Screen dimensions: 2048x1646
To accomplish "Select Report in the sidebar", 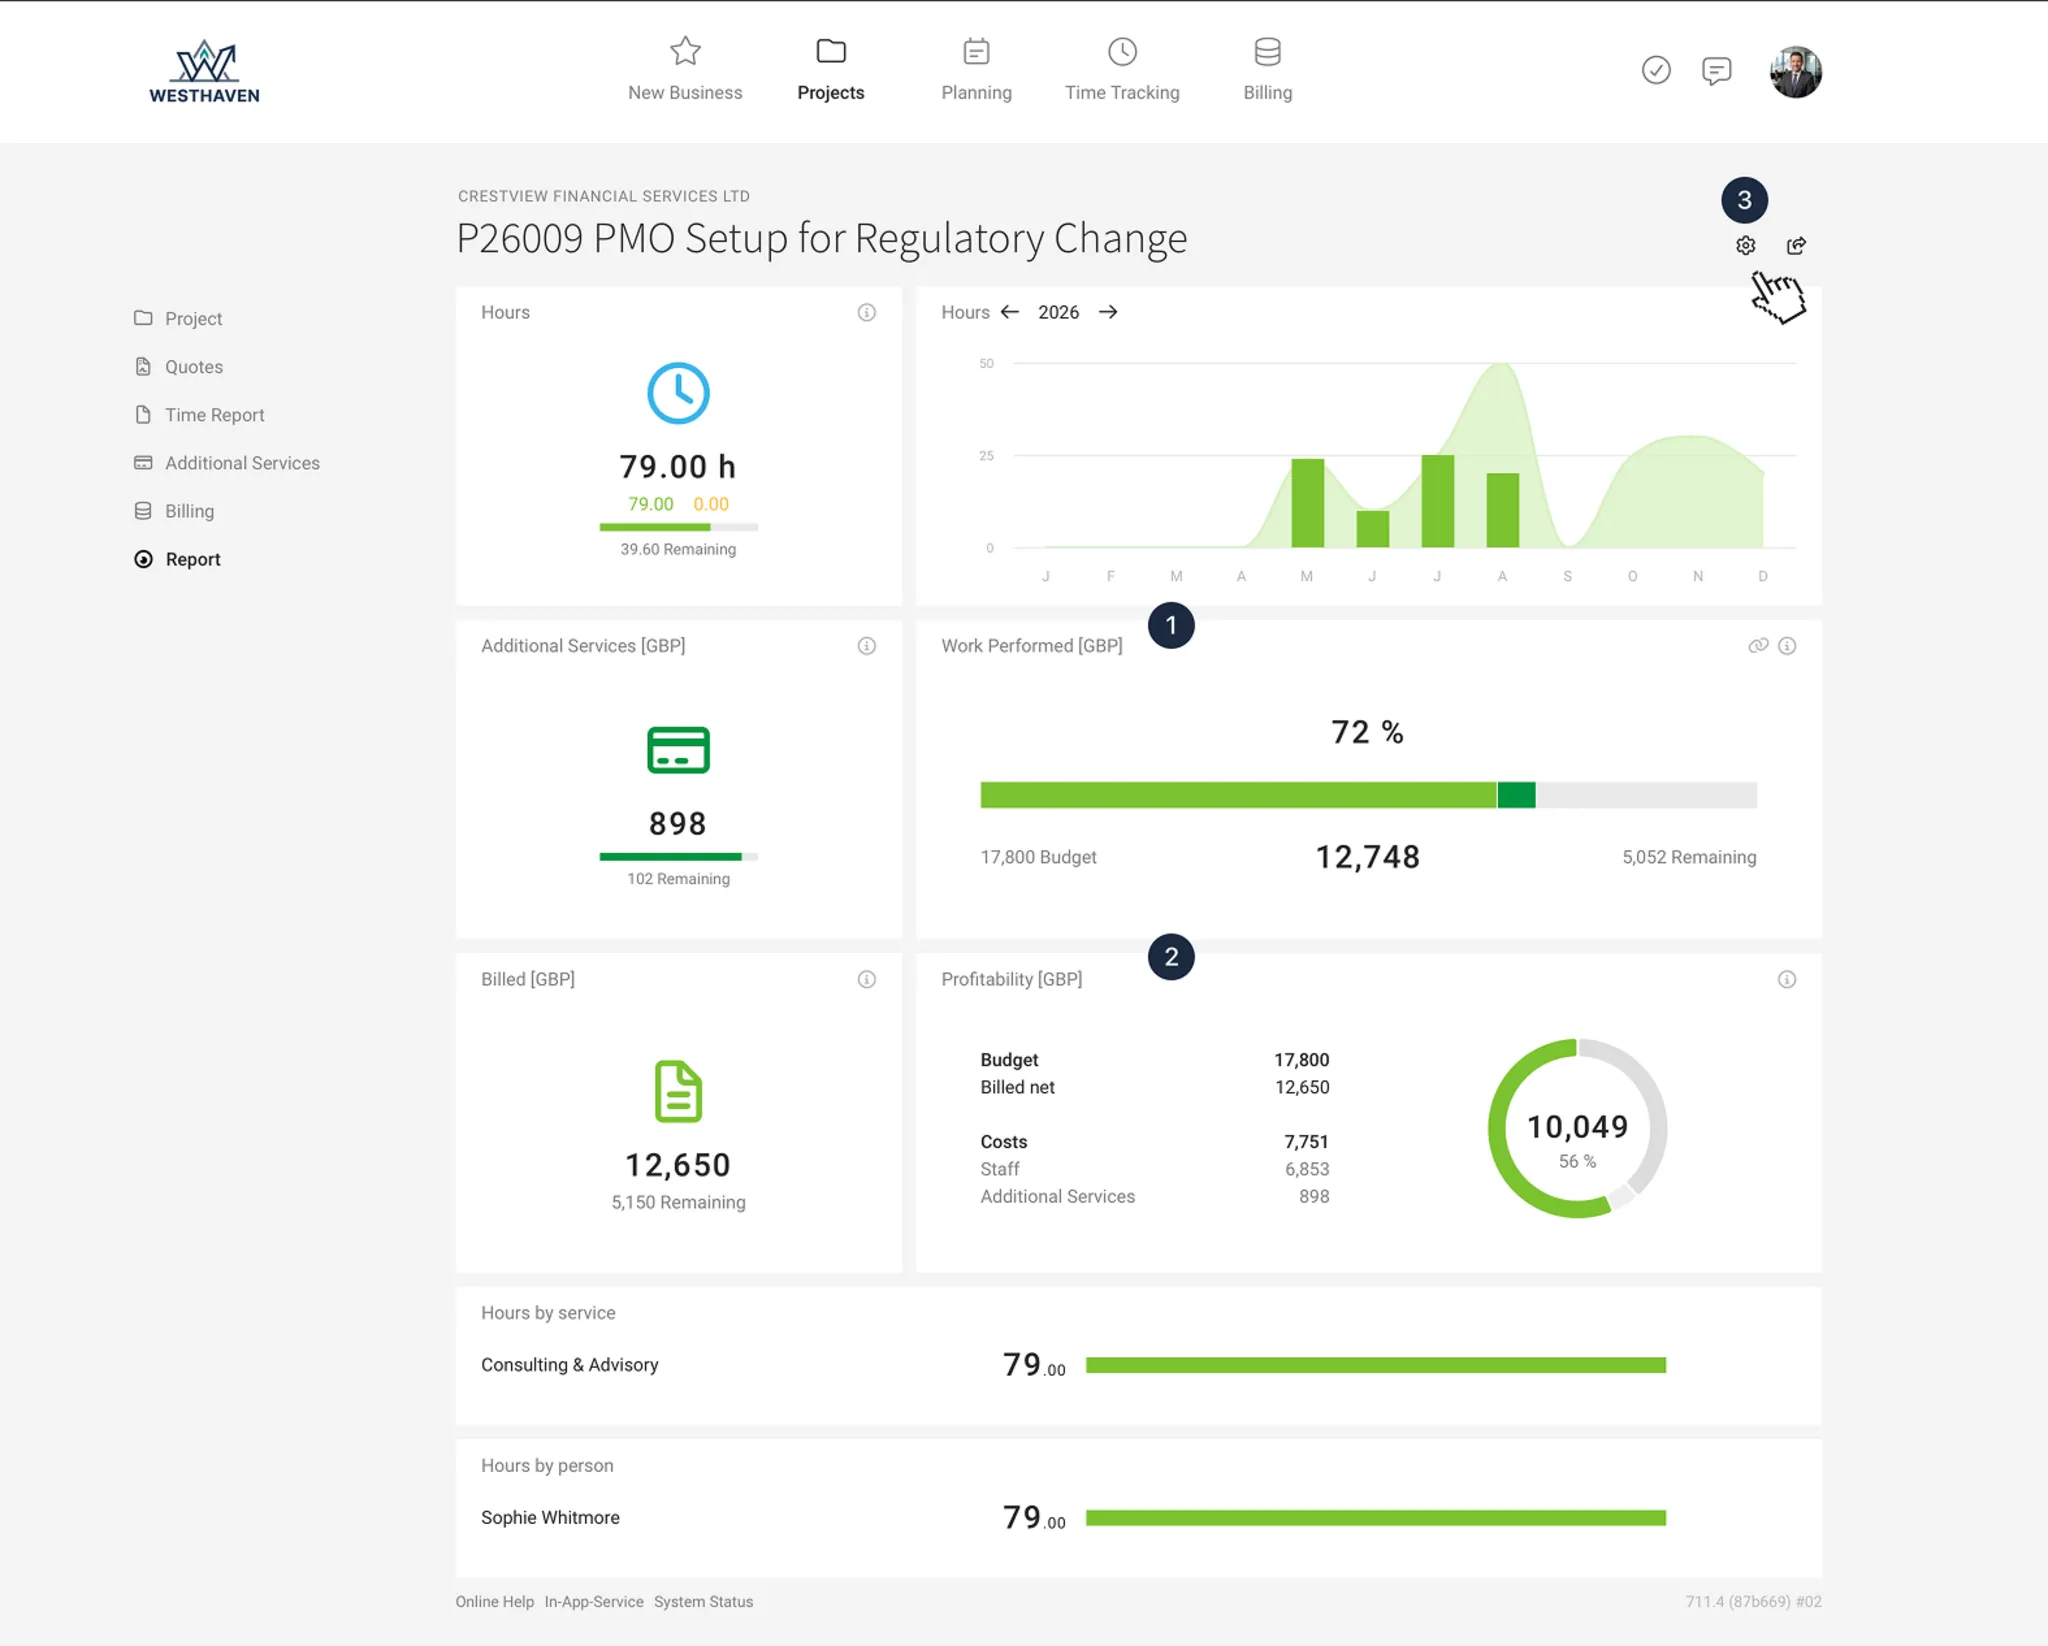I will click(x=177, y=559).
